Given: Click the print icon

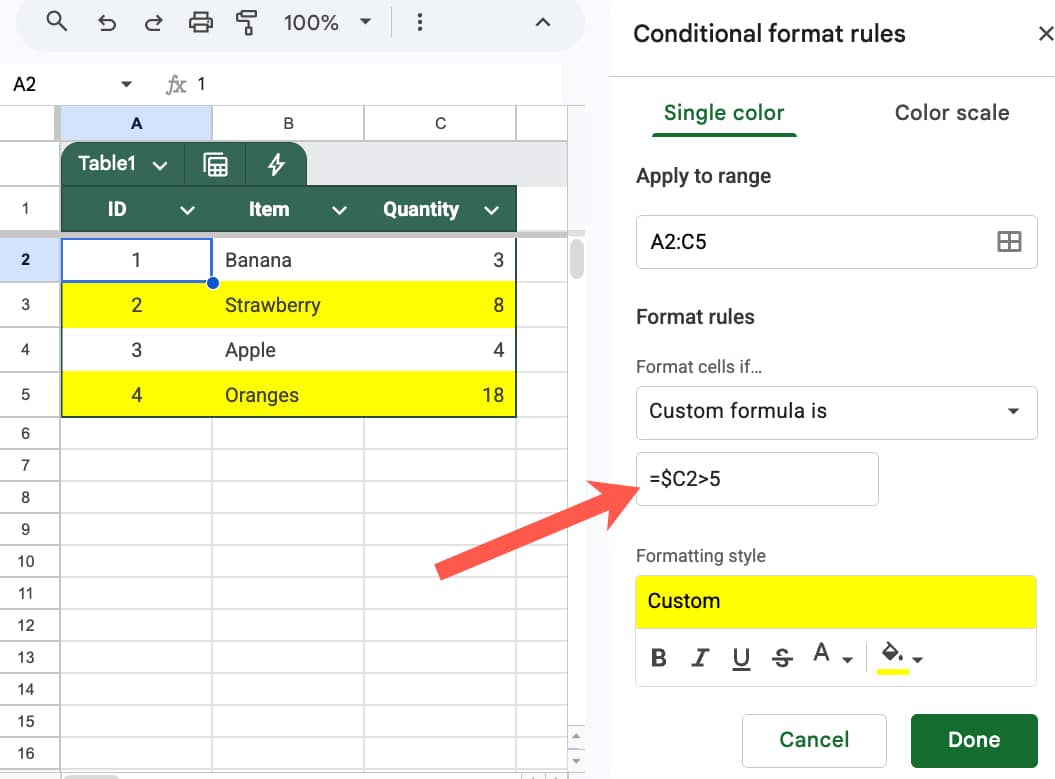Looking at the screenshot, I should tap(201, 23).
